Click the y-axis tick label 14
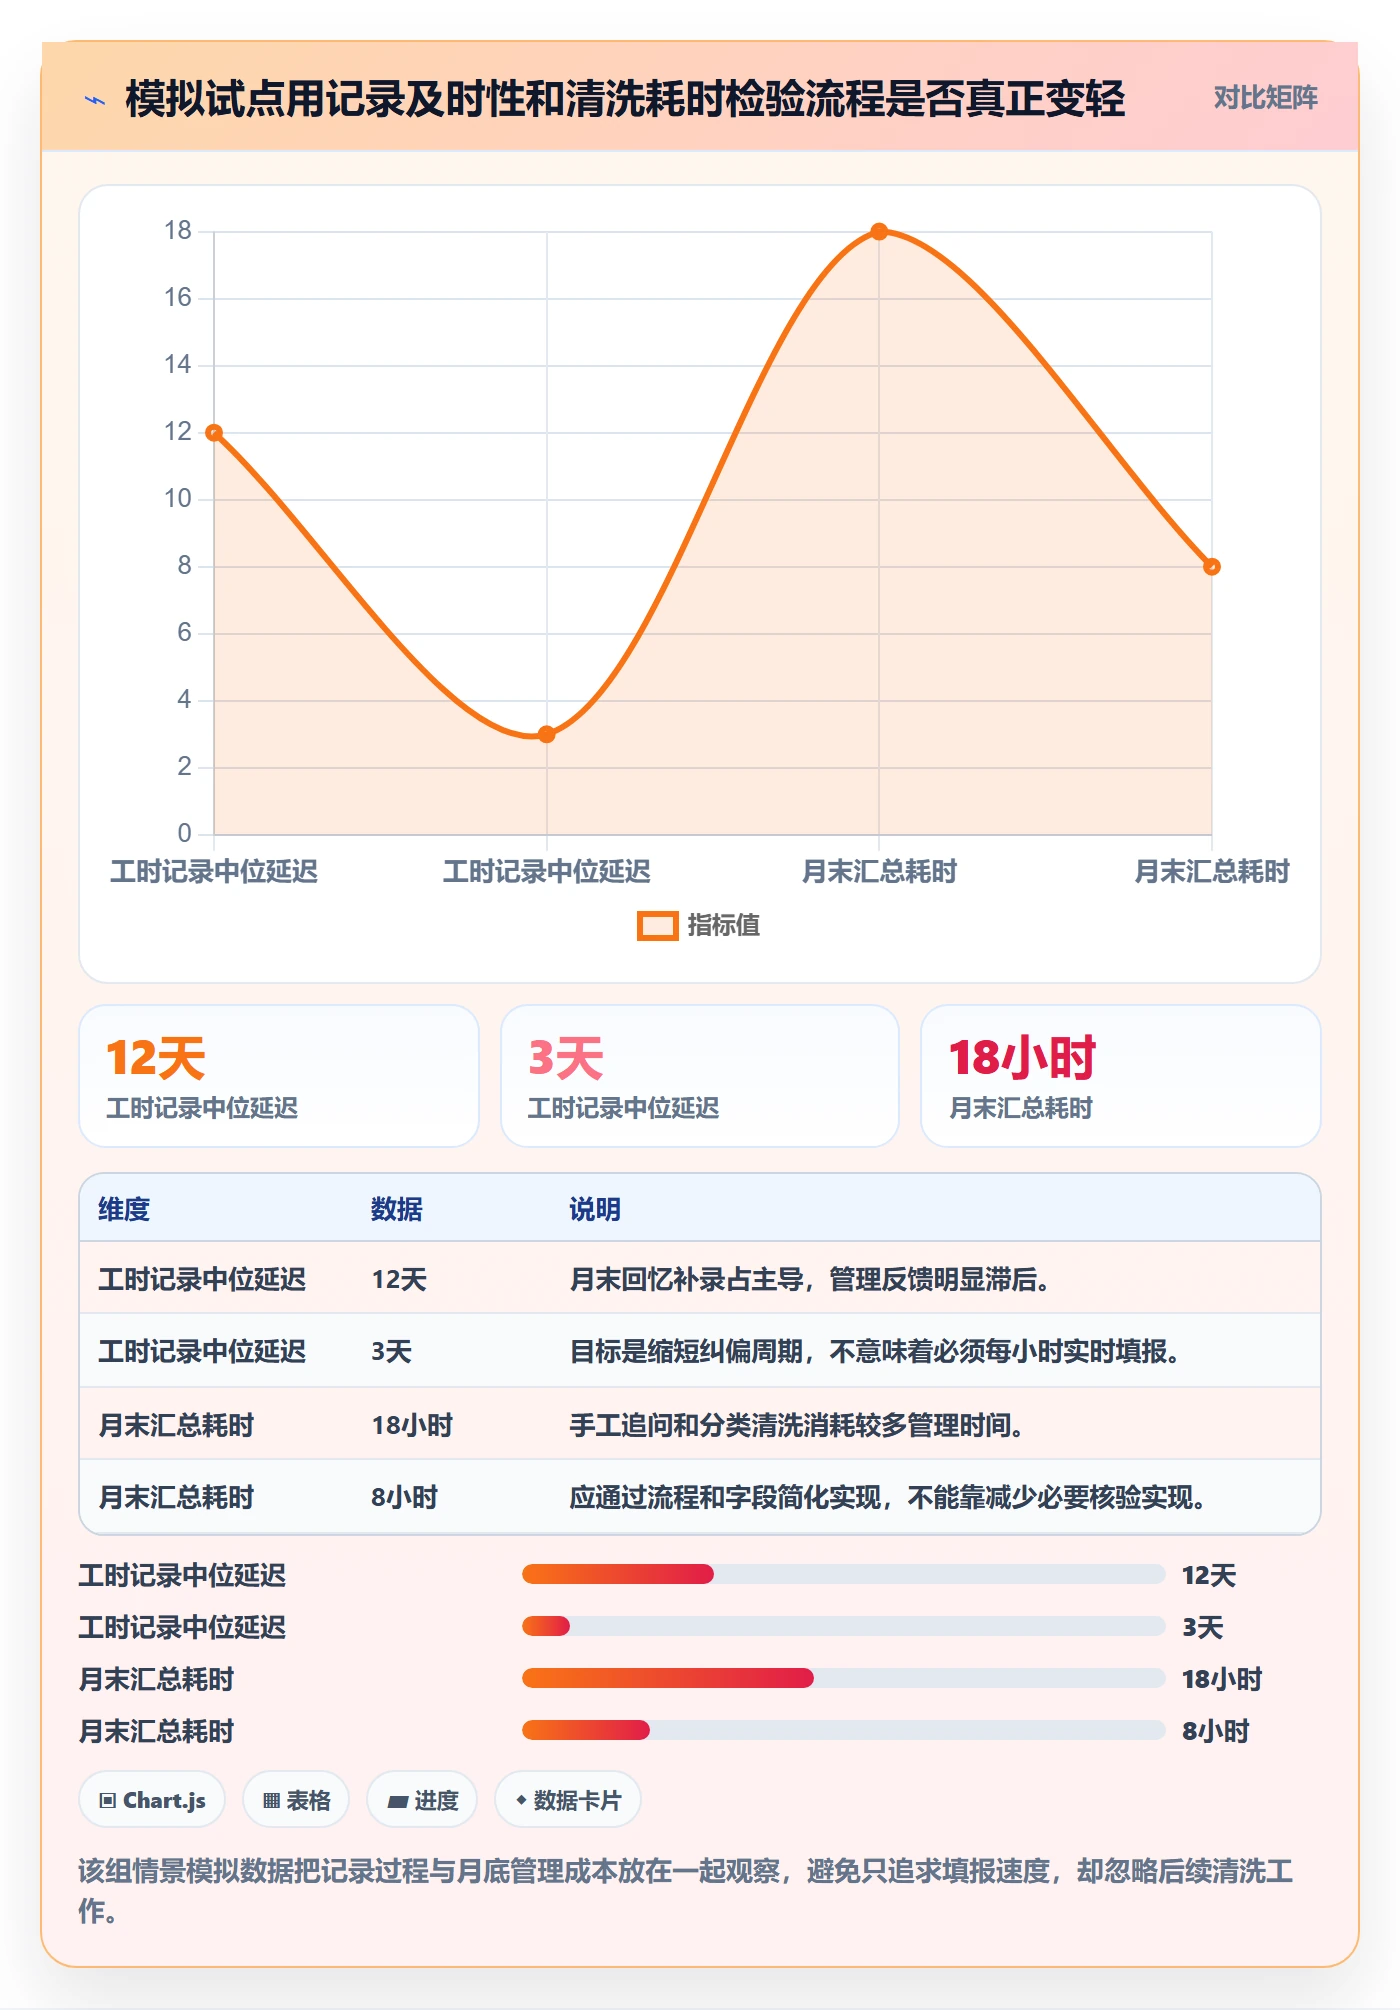This screenshot has height=2010, width=1400. [x=178, y=365]
